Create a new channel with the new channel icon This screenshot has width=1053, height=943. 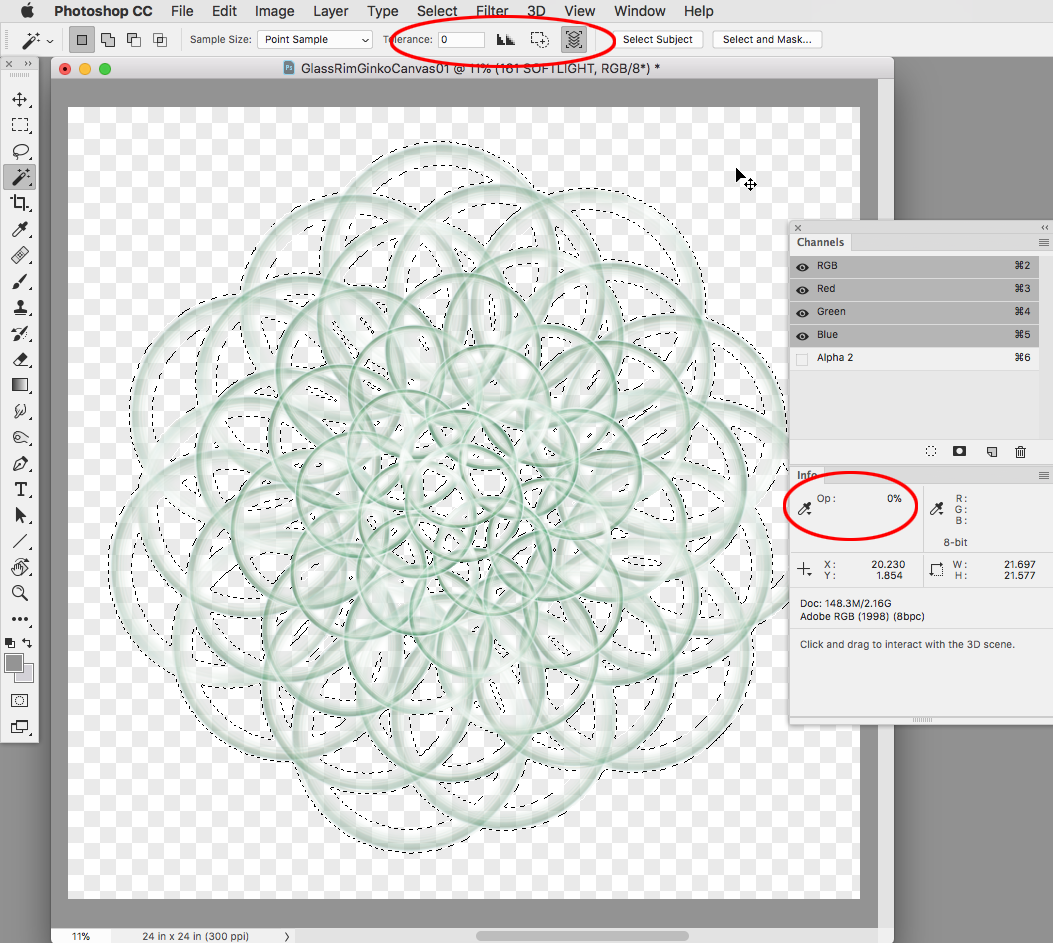(x=991, y=451)
